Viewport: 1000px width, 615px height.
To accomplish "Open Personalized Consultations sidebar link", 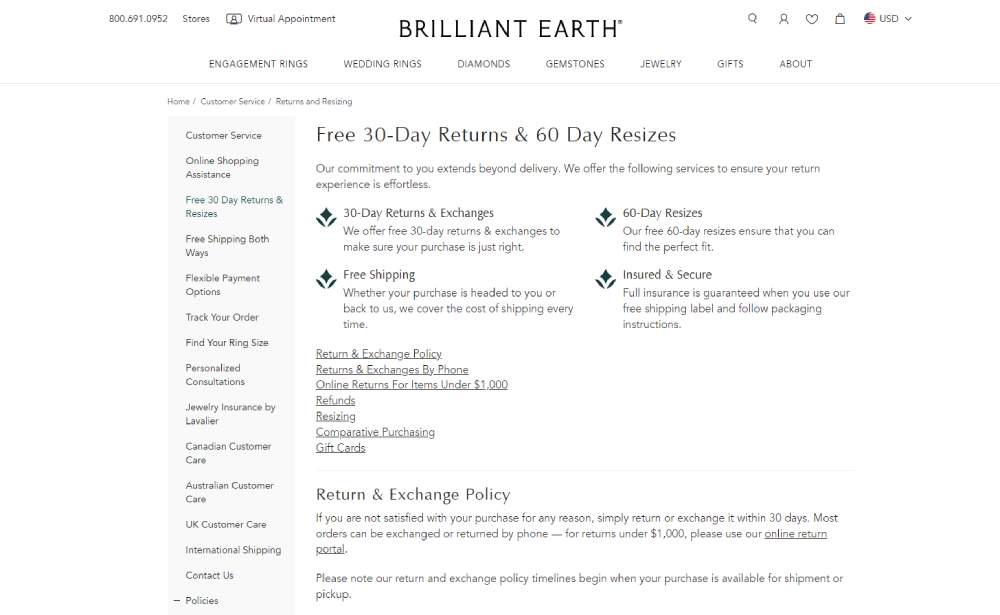I will tap(215, 374).
